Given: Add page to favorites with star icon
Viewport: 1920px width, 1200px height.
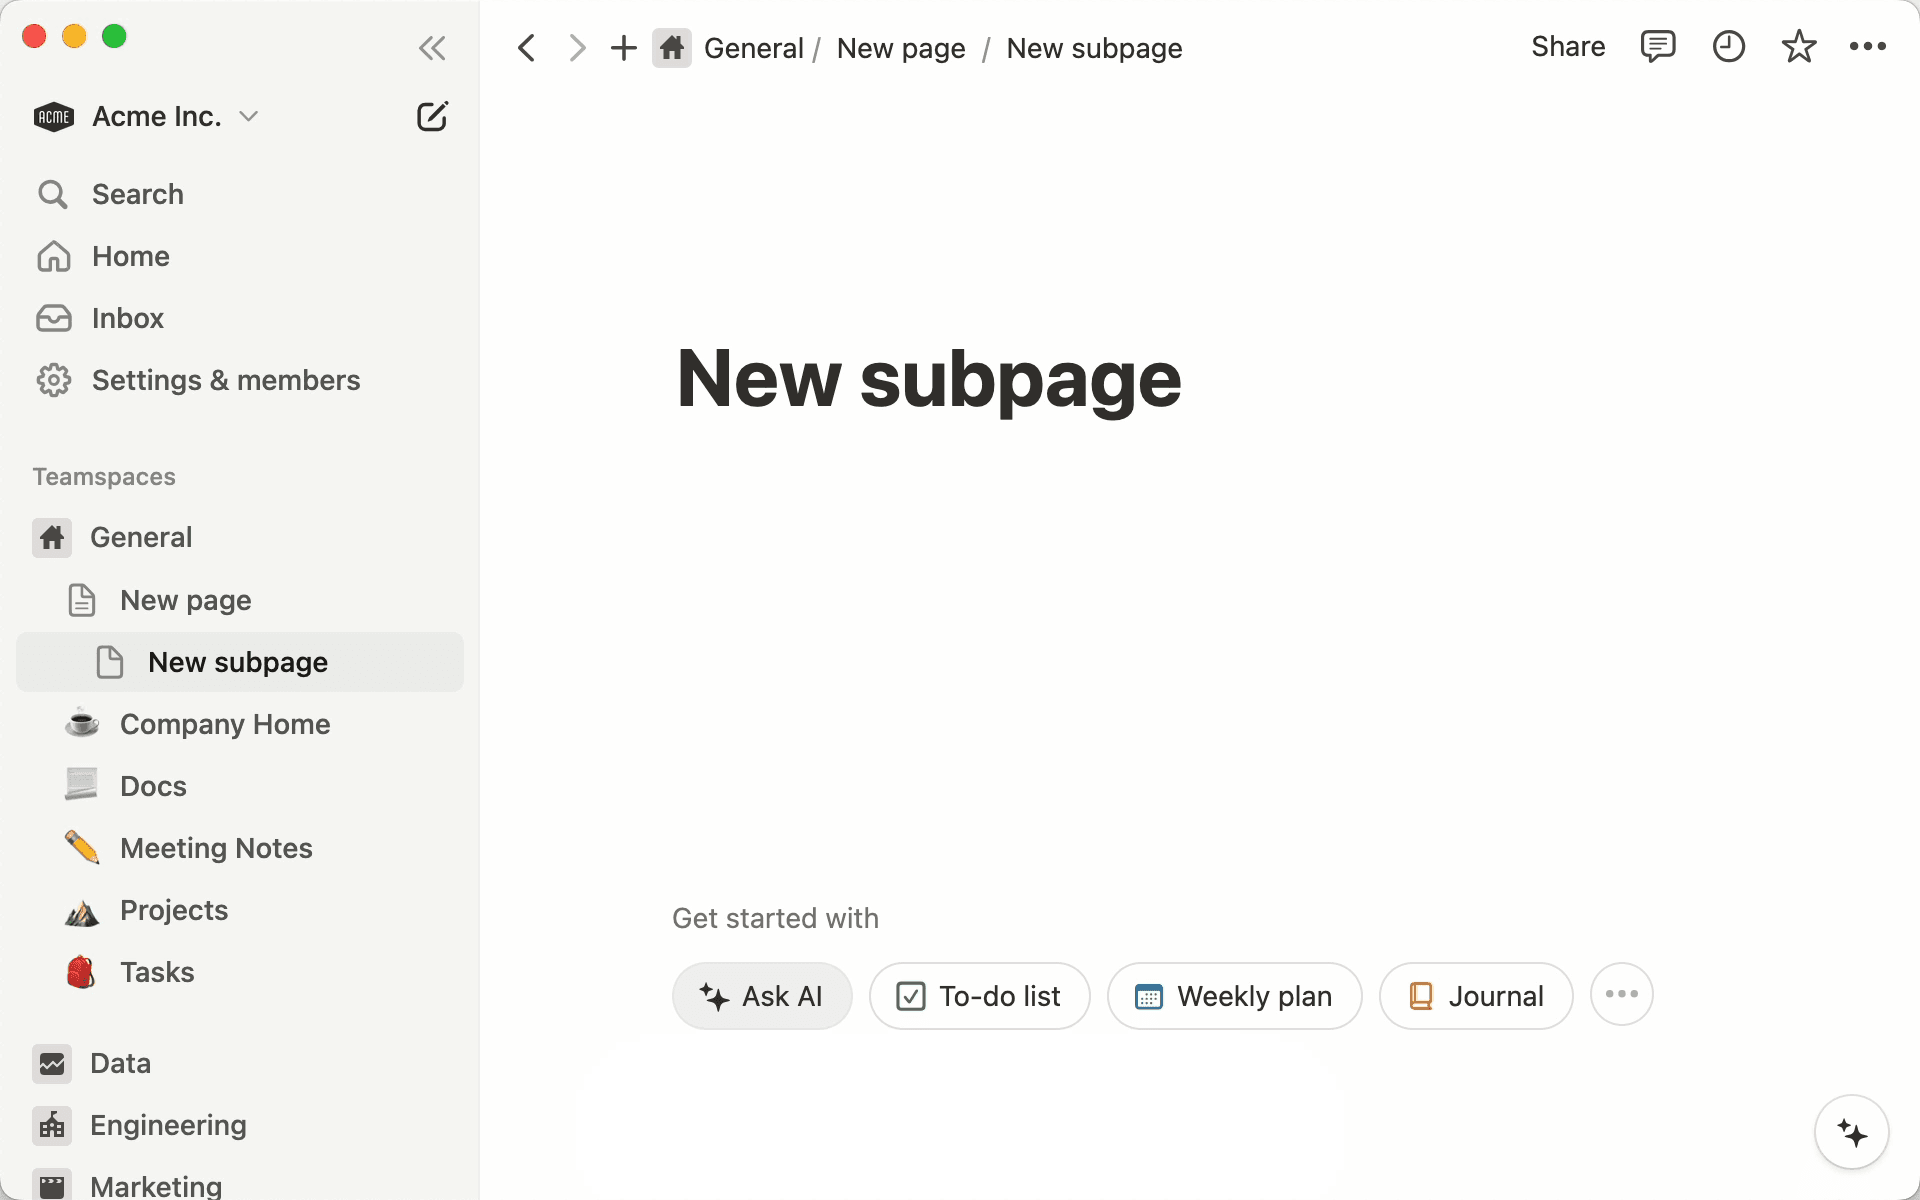Looking at the screenshot, I should click(x=1799, y=46).
